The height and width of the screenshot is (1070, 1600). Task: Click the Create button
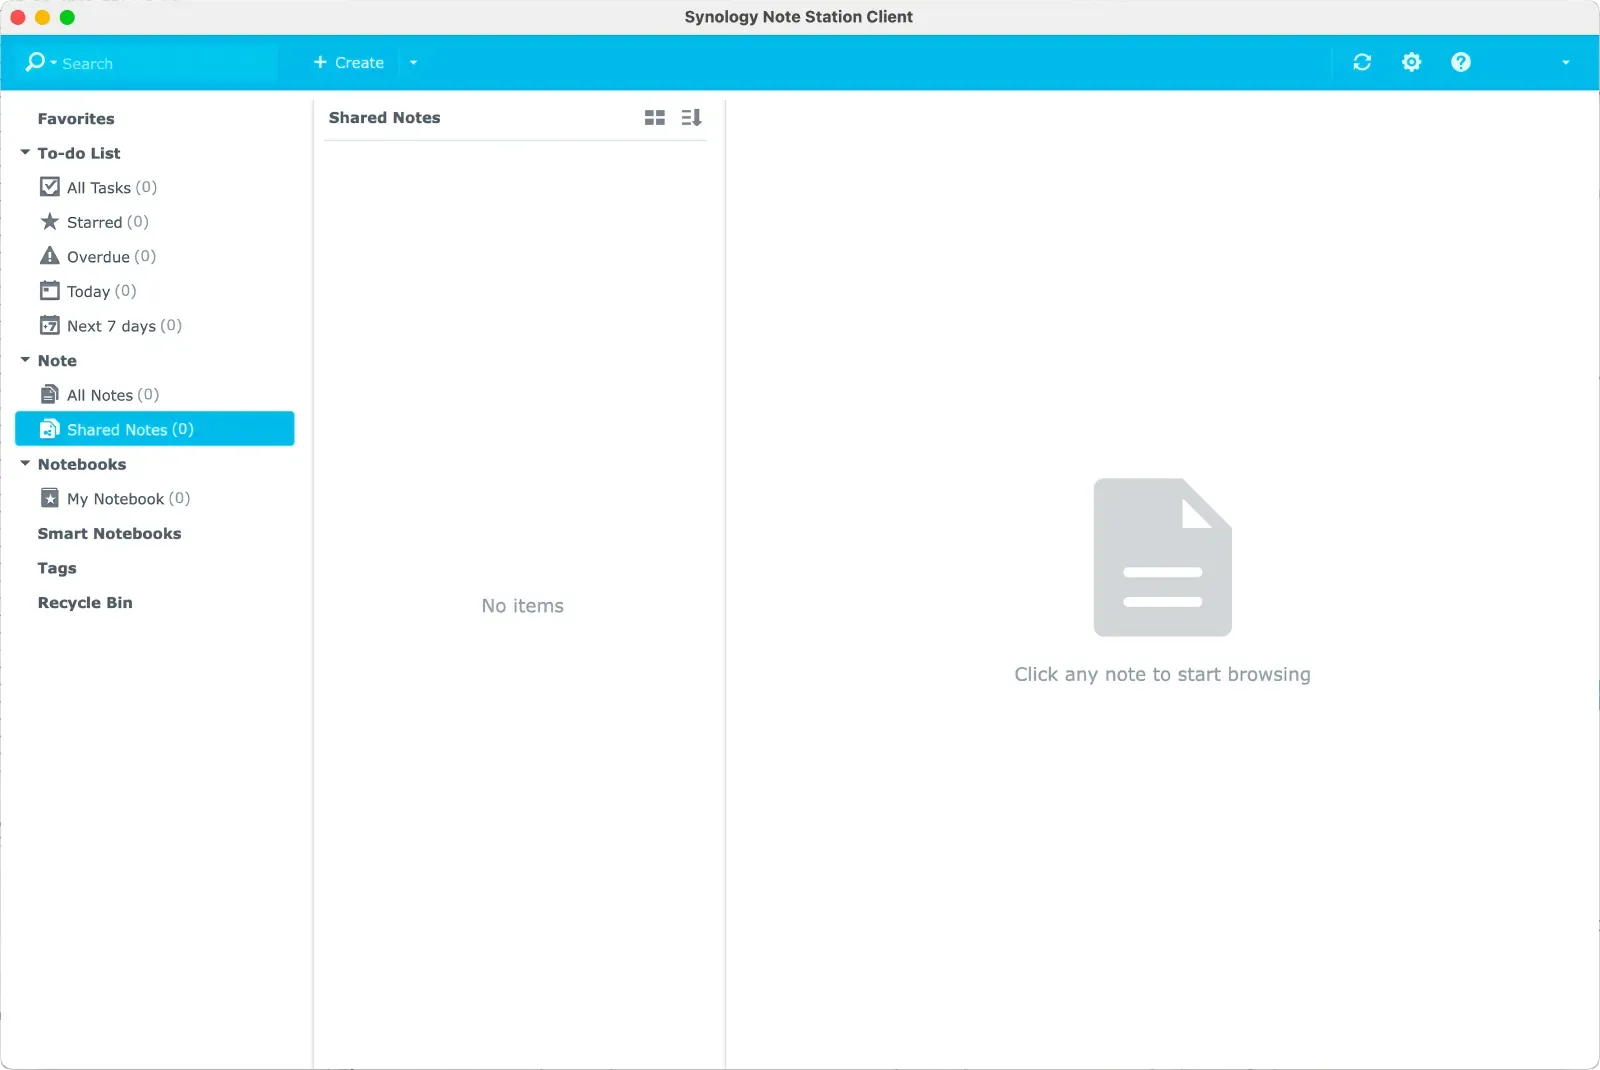349,63
